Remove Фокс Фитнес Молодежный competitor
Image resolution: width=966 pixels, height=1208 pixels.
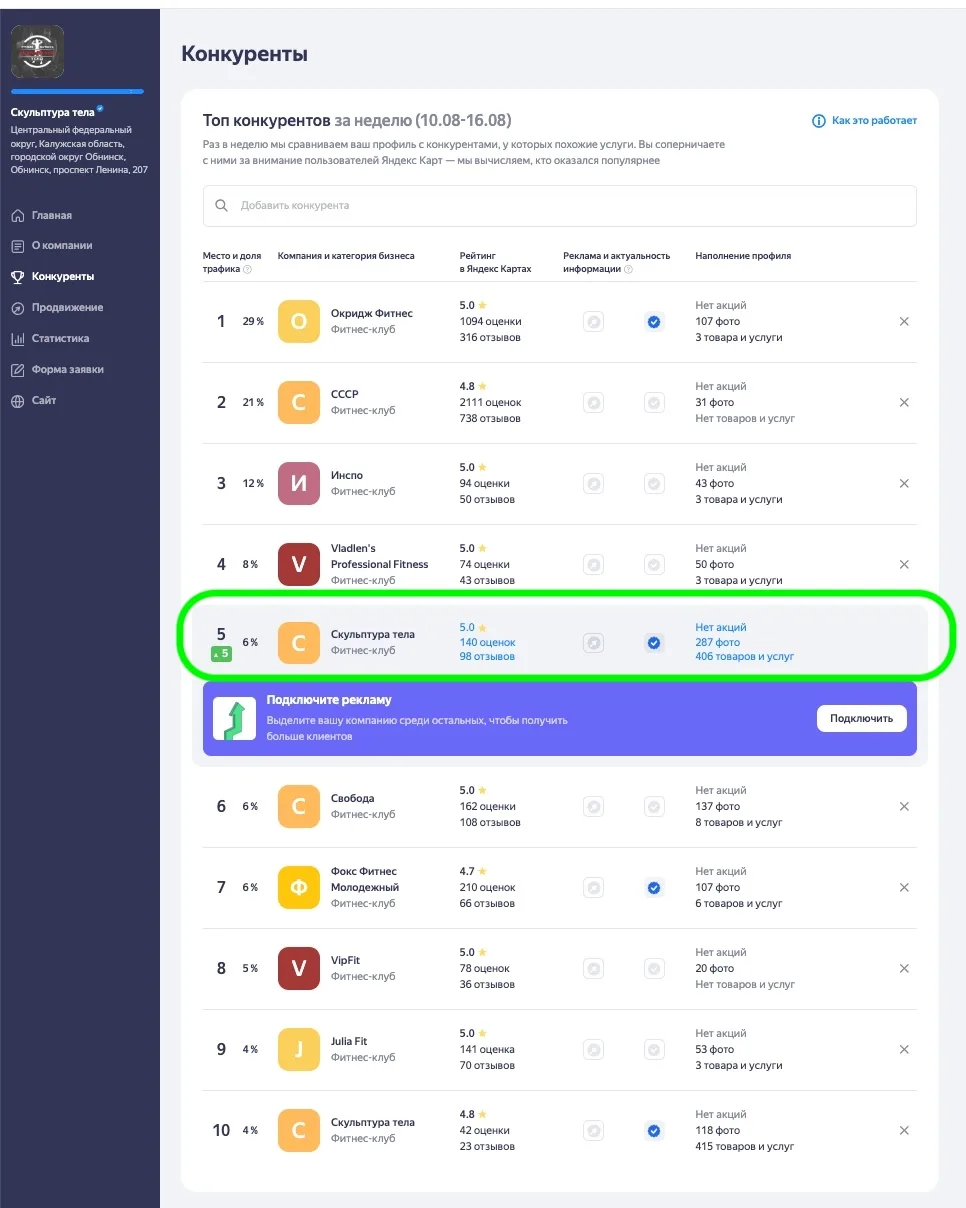[x=904, y=887]
